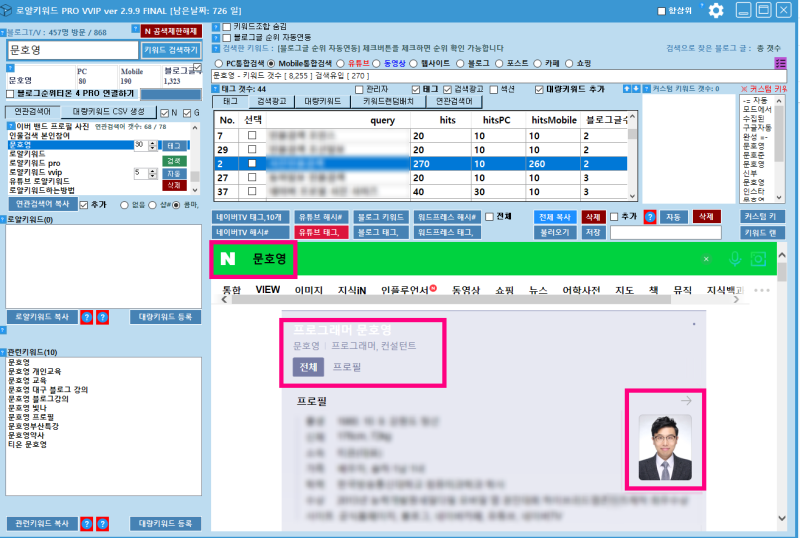Click the microphone voice search icon

click(735, 259)
